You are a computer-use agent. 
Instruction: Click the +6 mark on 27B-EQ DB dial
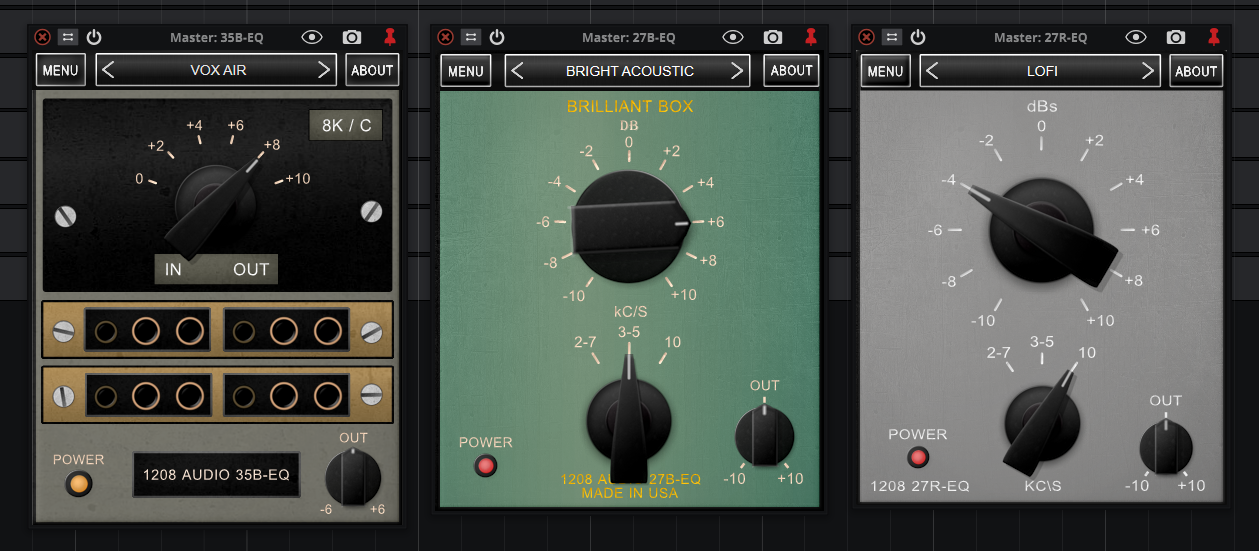pyautogui.click(x=716, y=222)
